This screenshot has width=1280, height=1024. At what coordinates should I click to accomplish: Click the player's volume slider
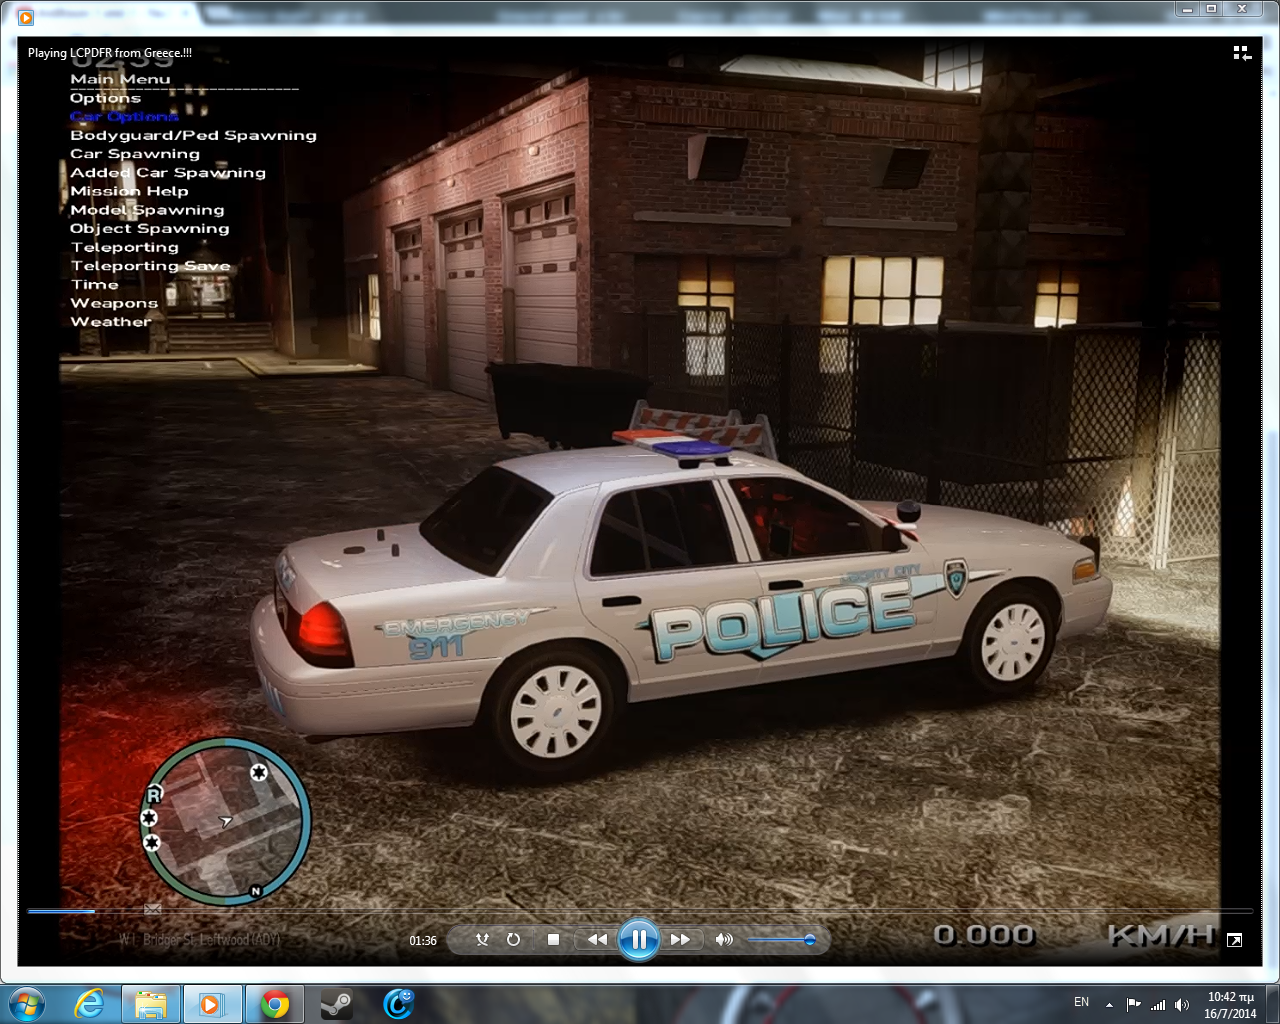click(x=780, y=940)
